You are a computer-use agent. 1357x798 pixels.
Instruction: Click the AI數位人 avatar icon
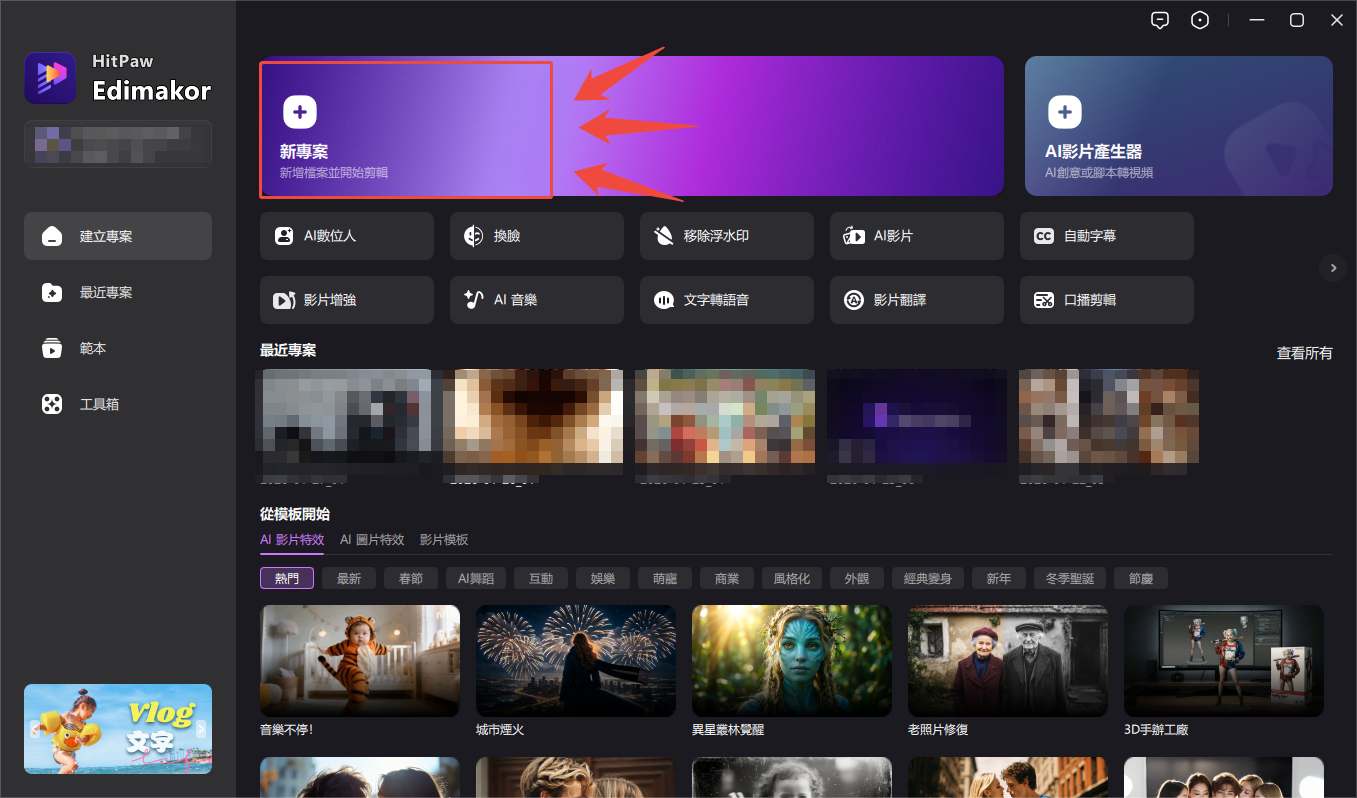(x=284, y=236)
